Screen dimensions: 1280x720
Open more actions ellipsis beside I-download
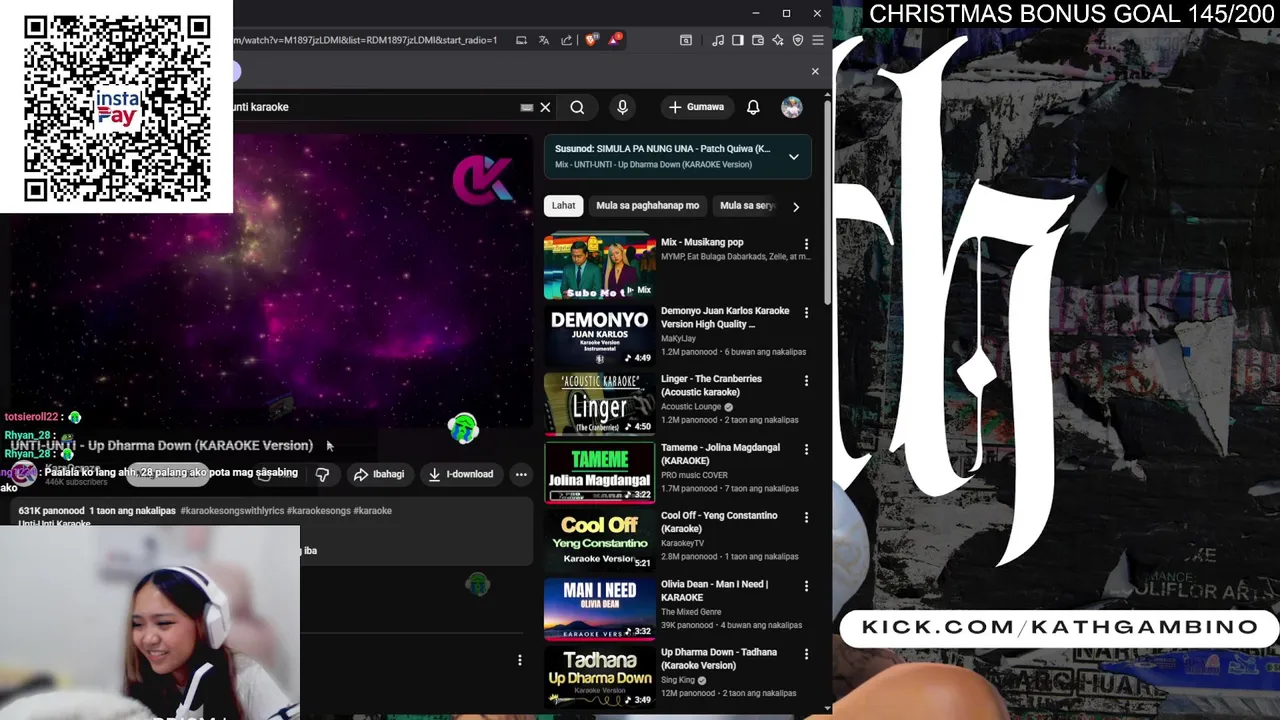pos(521,474)
